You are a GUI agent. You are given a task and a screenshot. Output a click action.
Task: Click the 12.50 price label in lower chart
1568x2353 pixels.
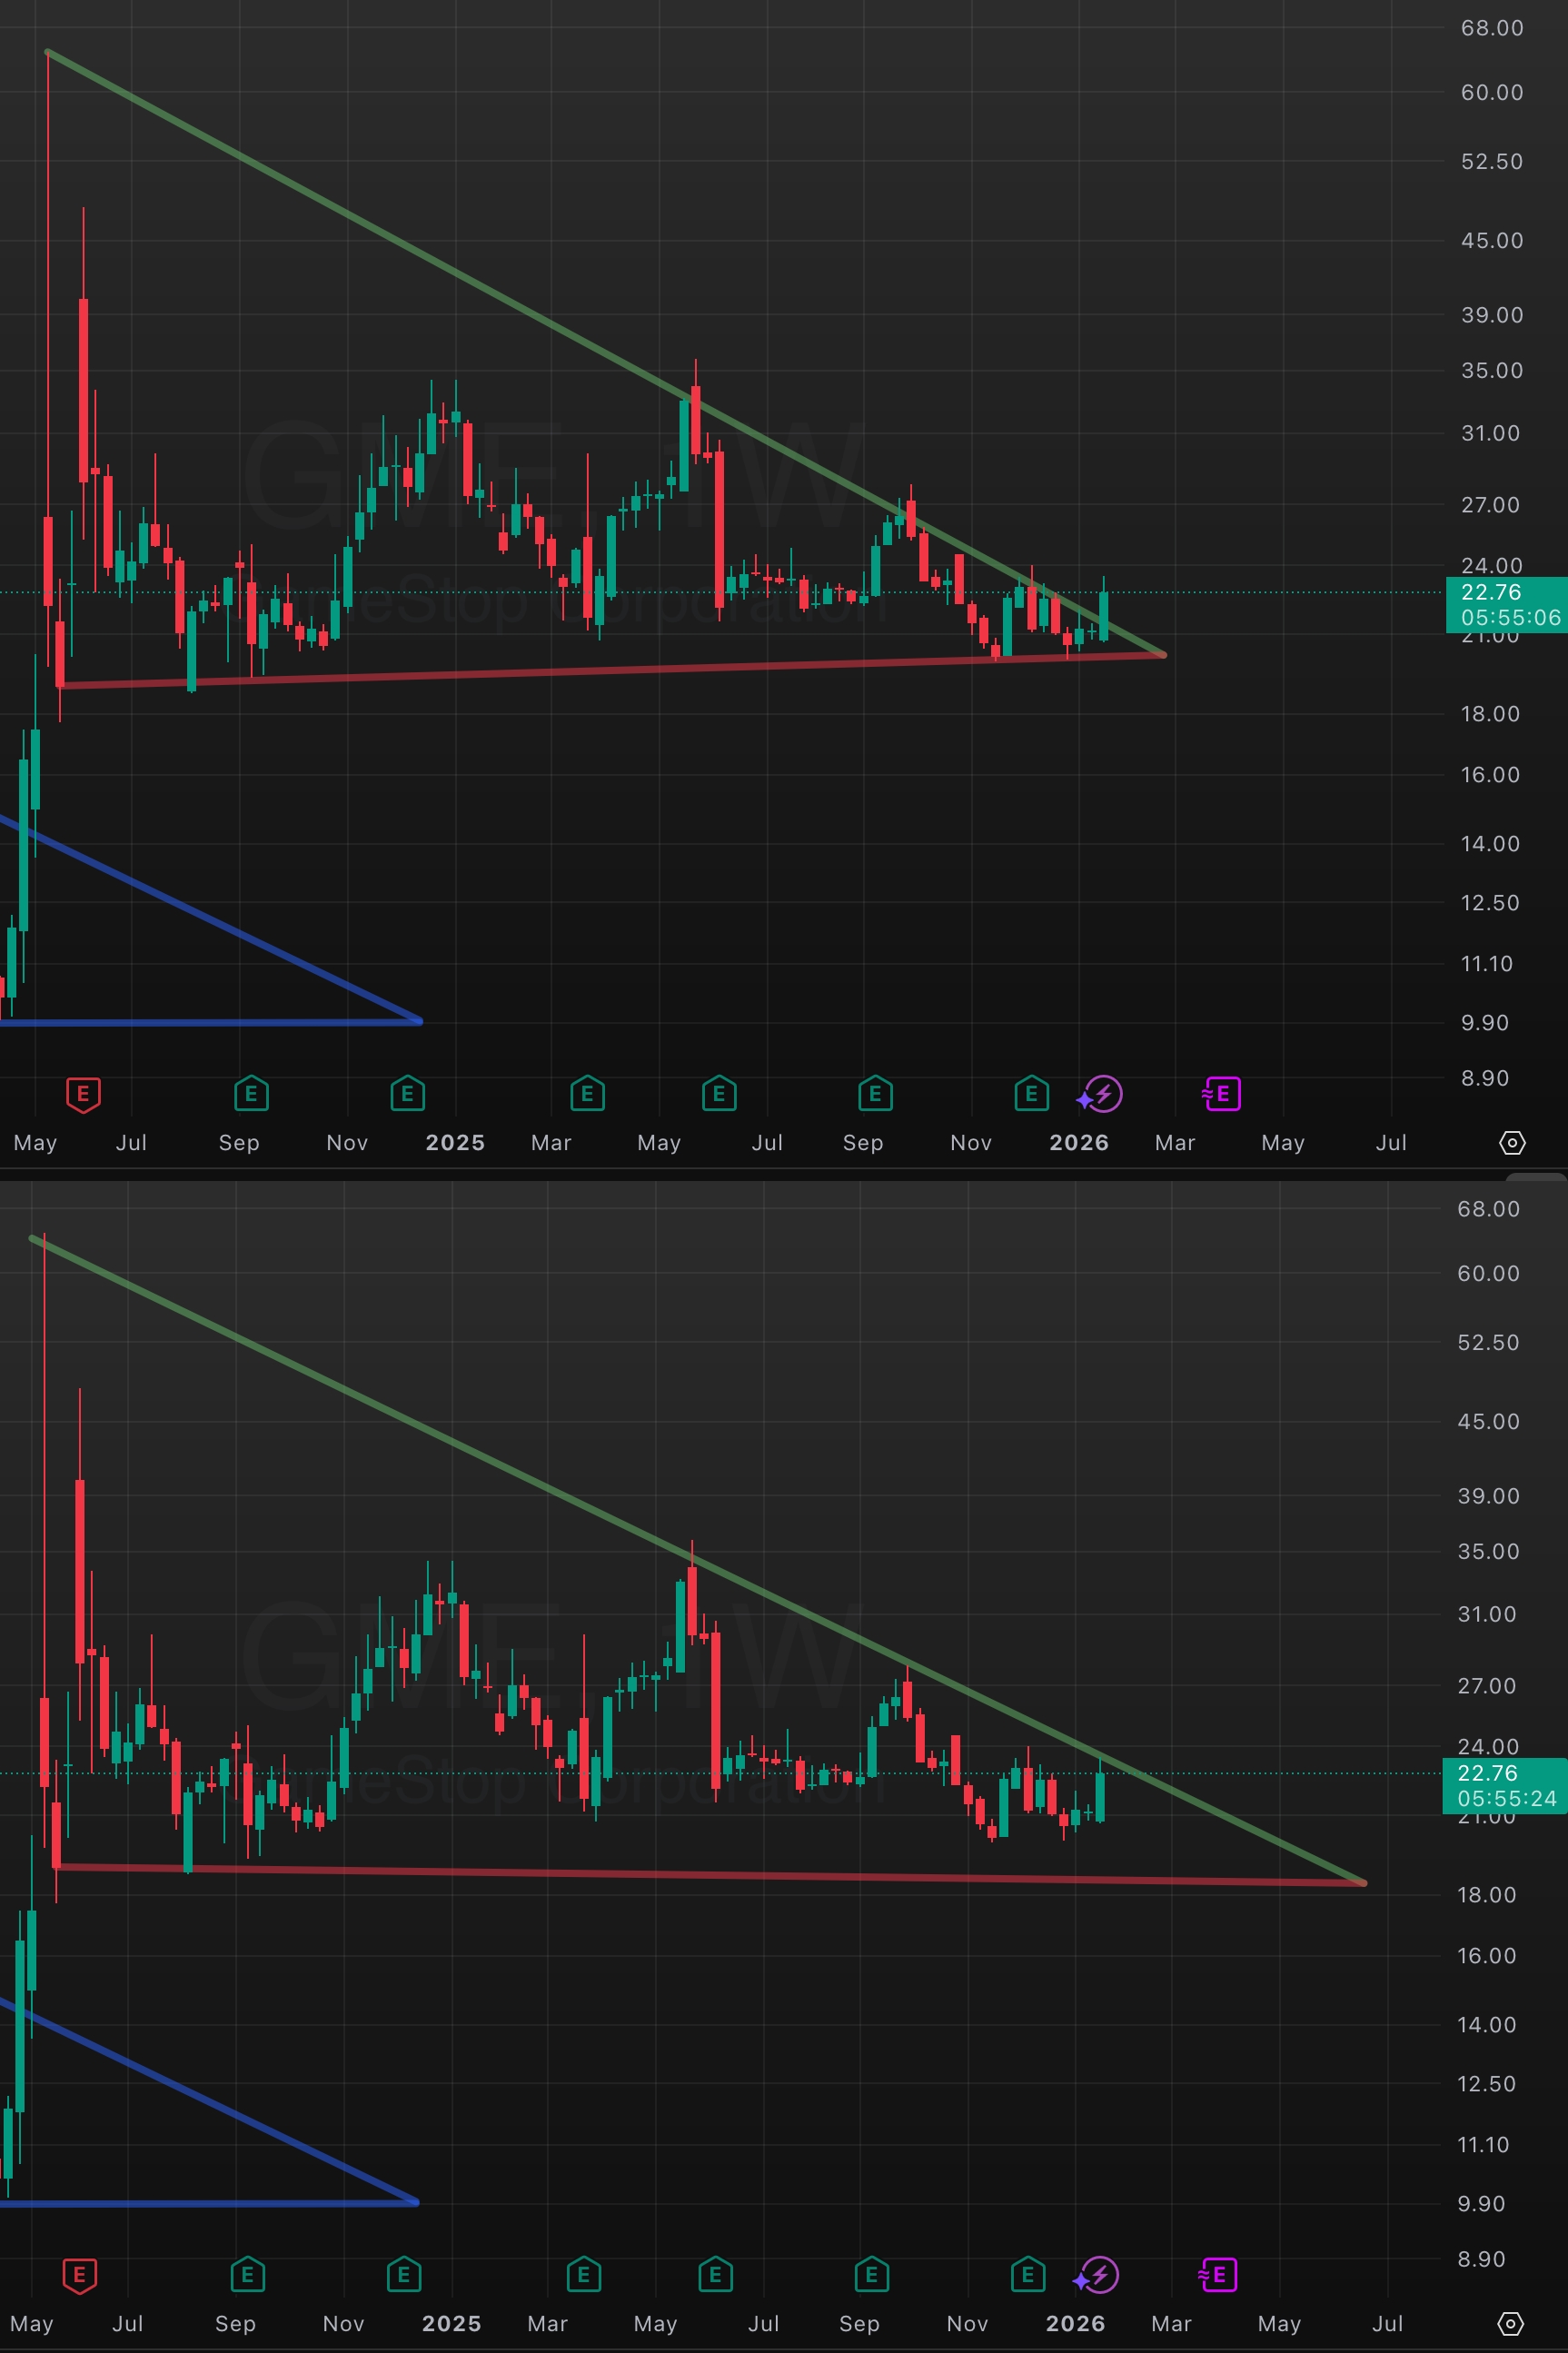tap(1487, 2084)
